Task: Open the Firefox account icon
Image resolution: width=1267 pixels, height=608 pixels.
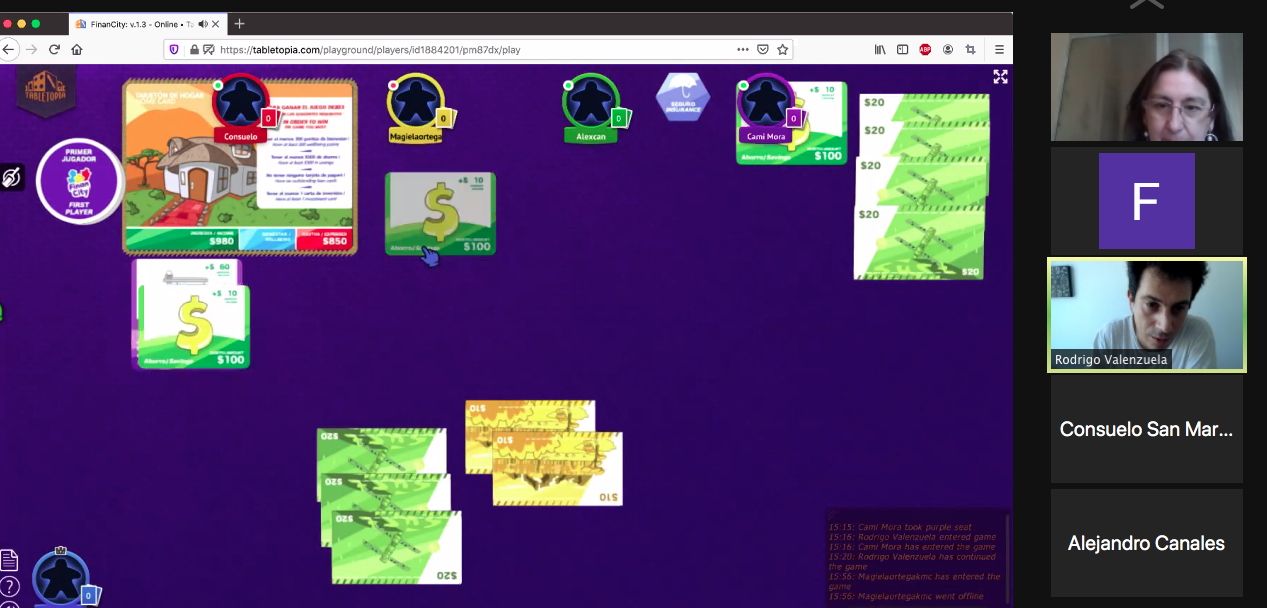Action: pos(947,49)
